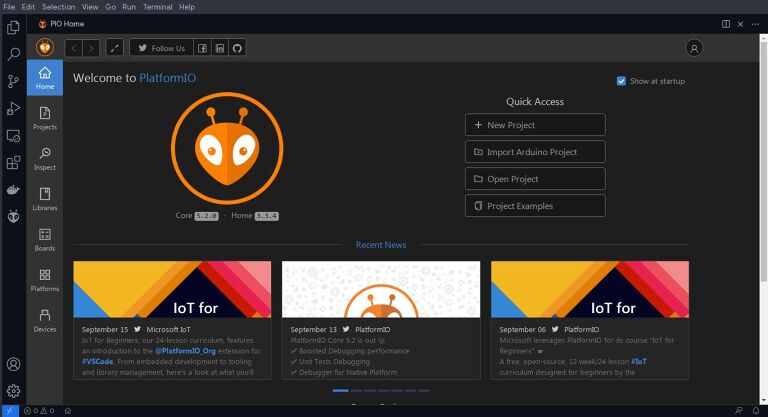This screenshot has width=768, height=417.
Task: Open the Extensions view
Action: click(13, 163)
